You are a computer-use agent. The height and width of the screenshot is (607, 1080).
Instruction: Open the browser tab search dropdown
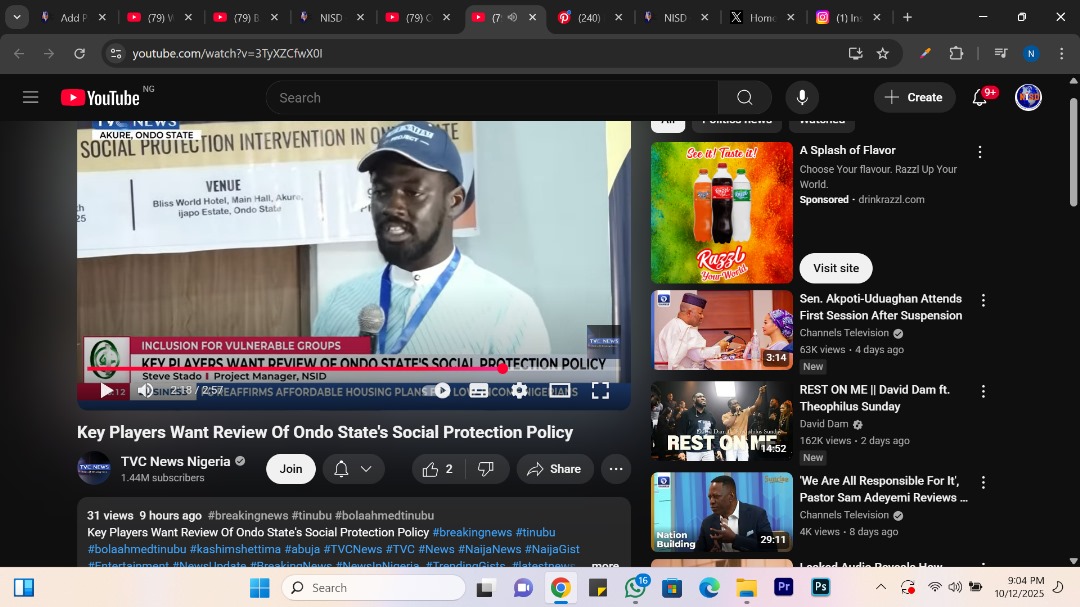pyautogui.click(x=17, y=17)
